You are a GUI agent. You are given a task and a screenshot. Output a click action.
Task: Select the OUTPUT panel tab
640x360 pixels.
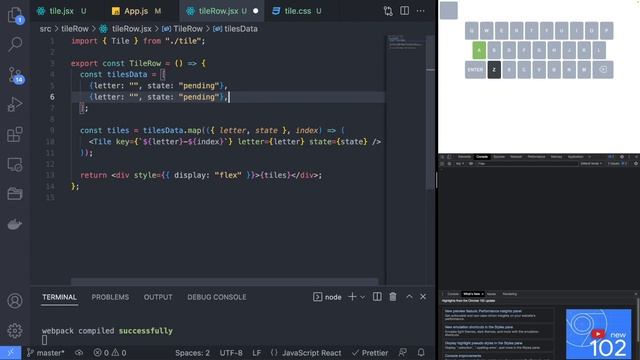158,297
